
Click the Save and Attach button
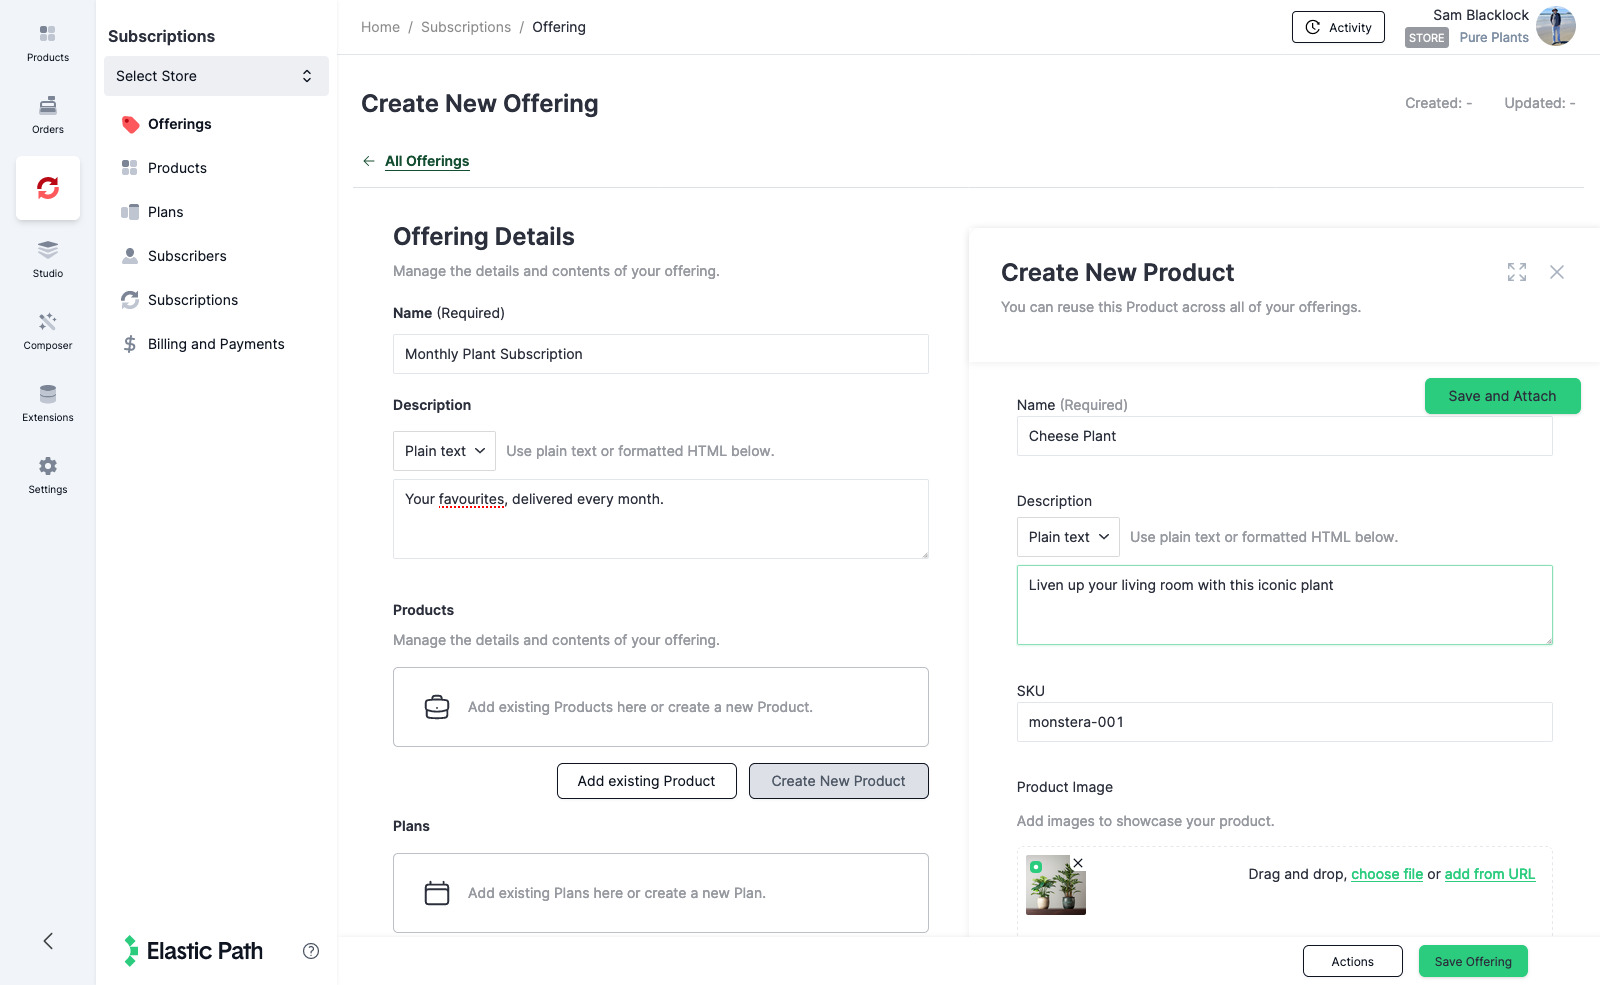tap(1502, 396)
